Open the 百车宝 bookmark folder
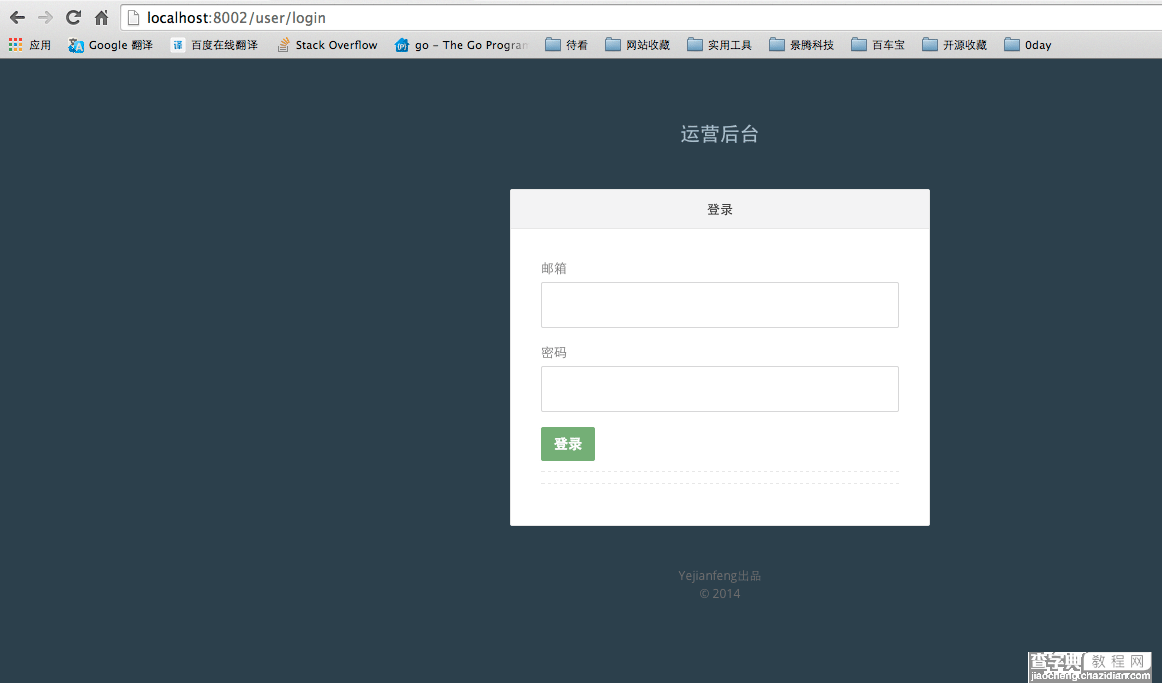The image size is (1162, 683). tap(878, 45)
